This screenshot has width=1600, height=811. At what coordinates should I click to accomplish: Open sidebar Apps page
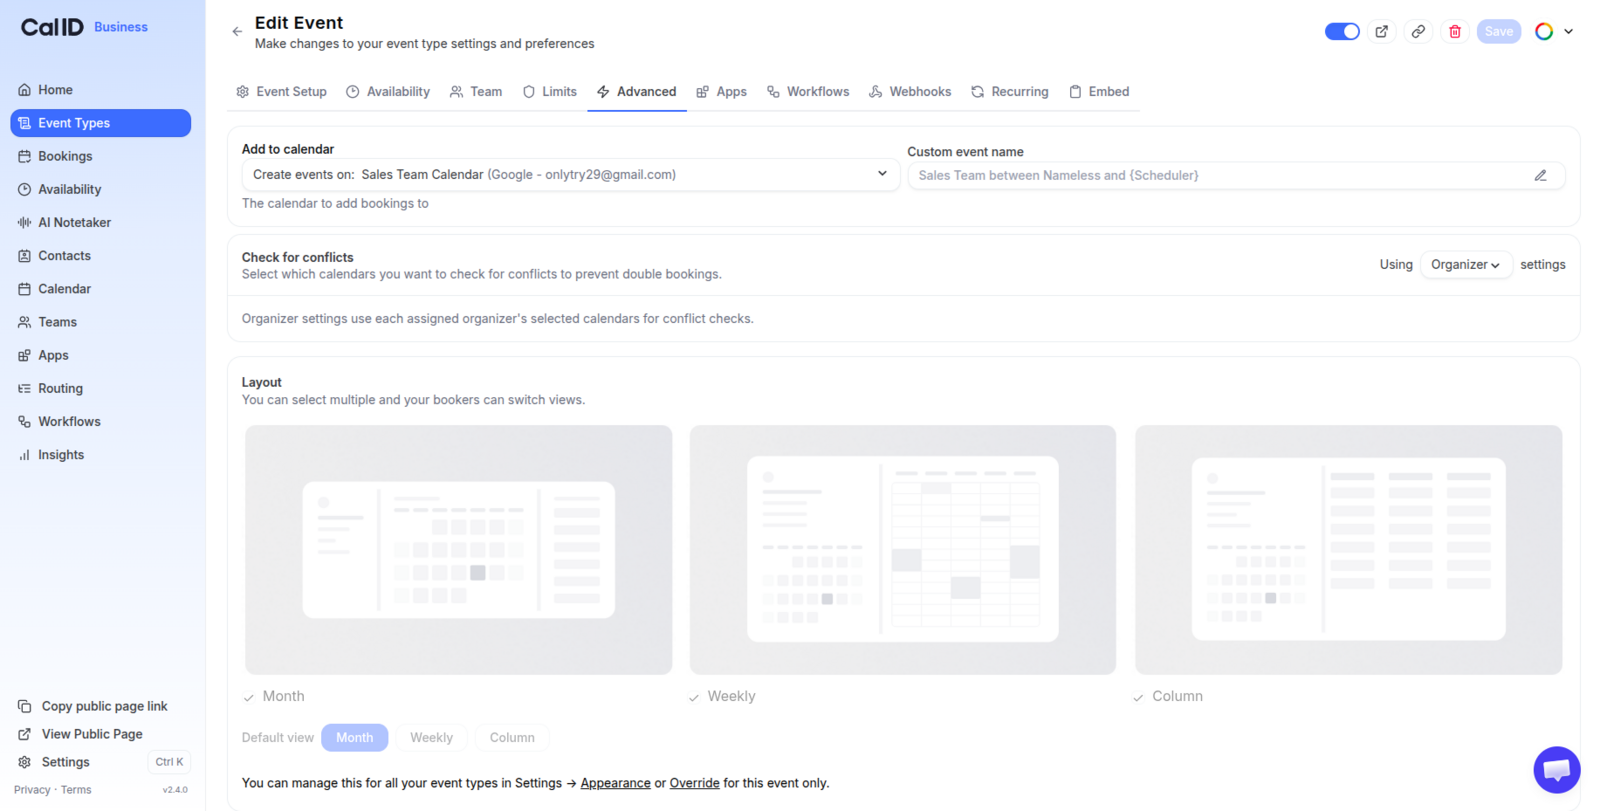point(100,355)
